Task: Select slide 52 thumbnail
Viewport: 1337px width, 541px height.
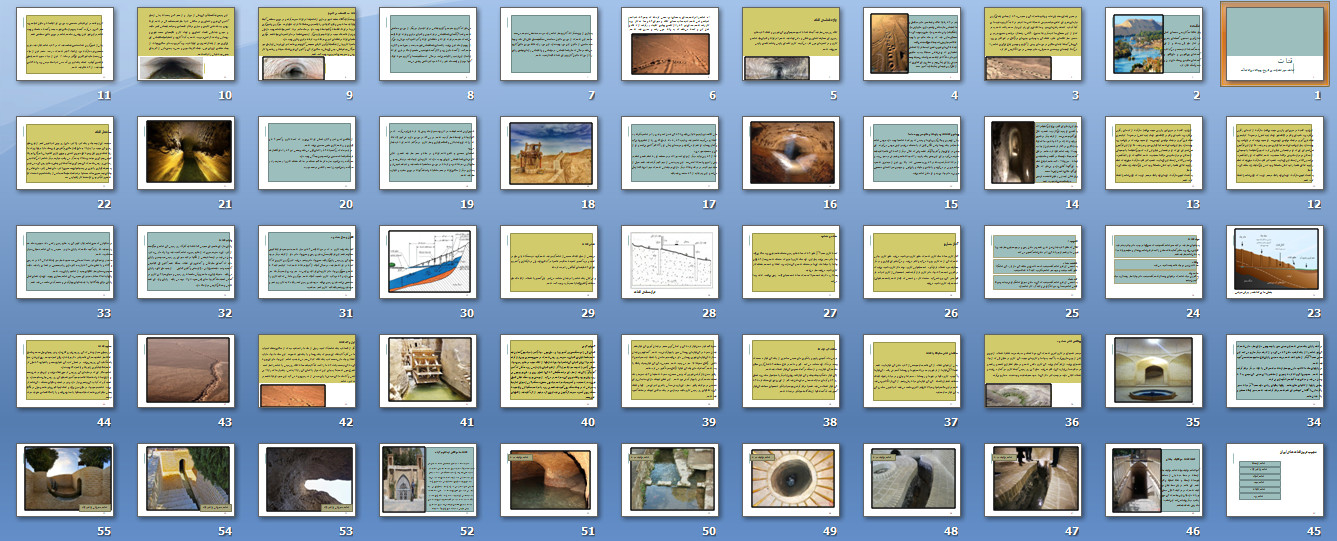Action: click(428, 480)
